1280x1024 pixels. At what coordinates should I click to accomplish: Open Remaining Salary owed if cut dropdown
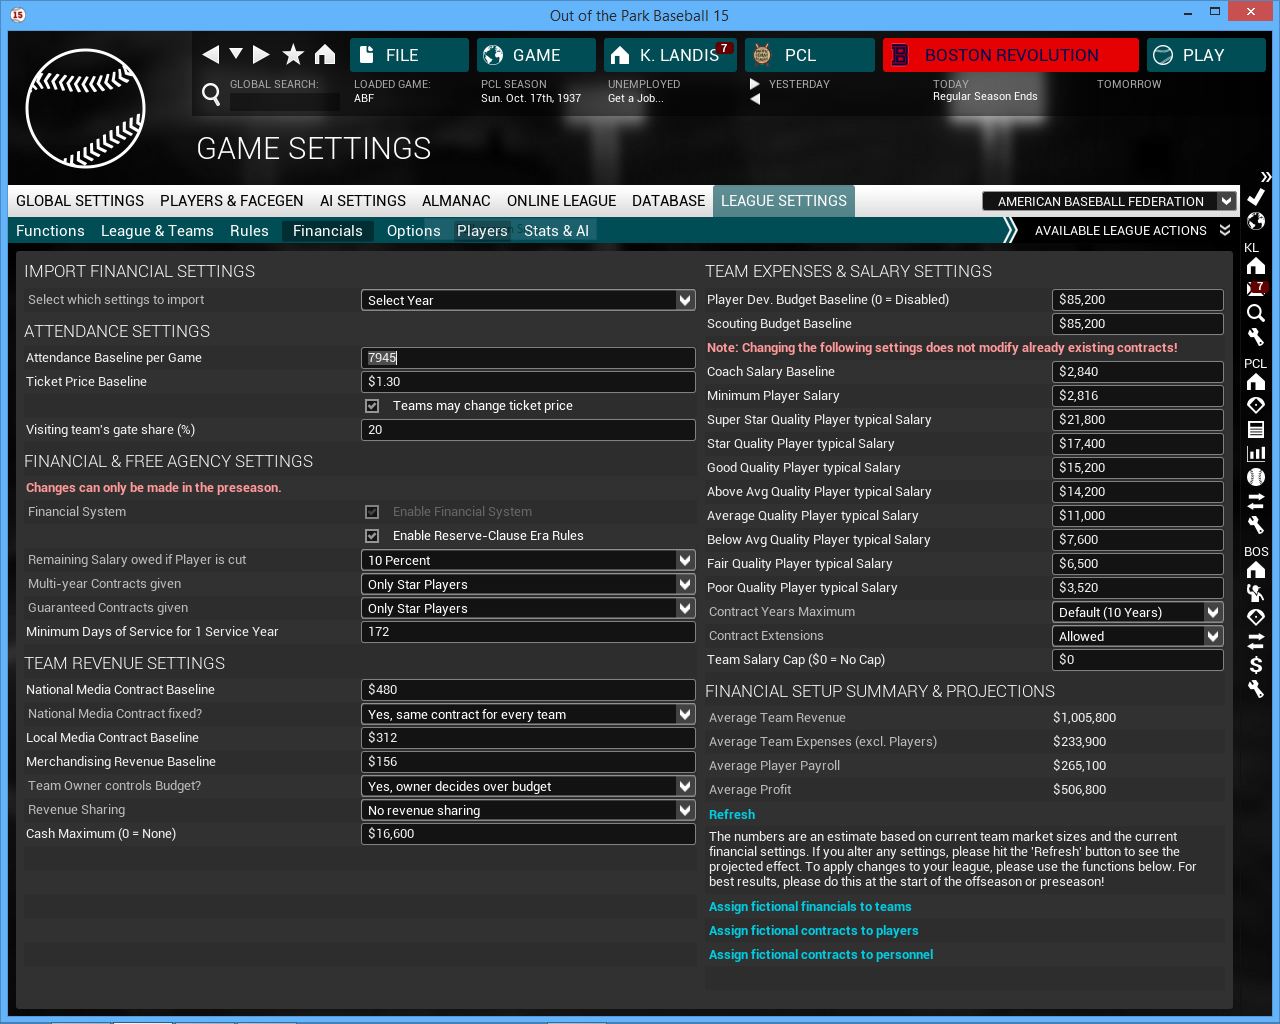(x=528, y=560)
